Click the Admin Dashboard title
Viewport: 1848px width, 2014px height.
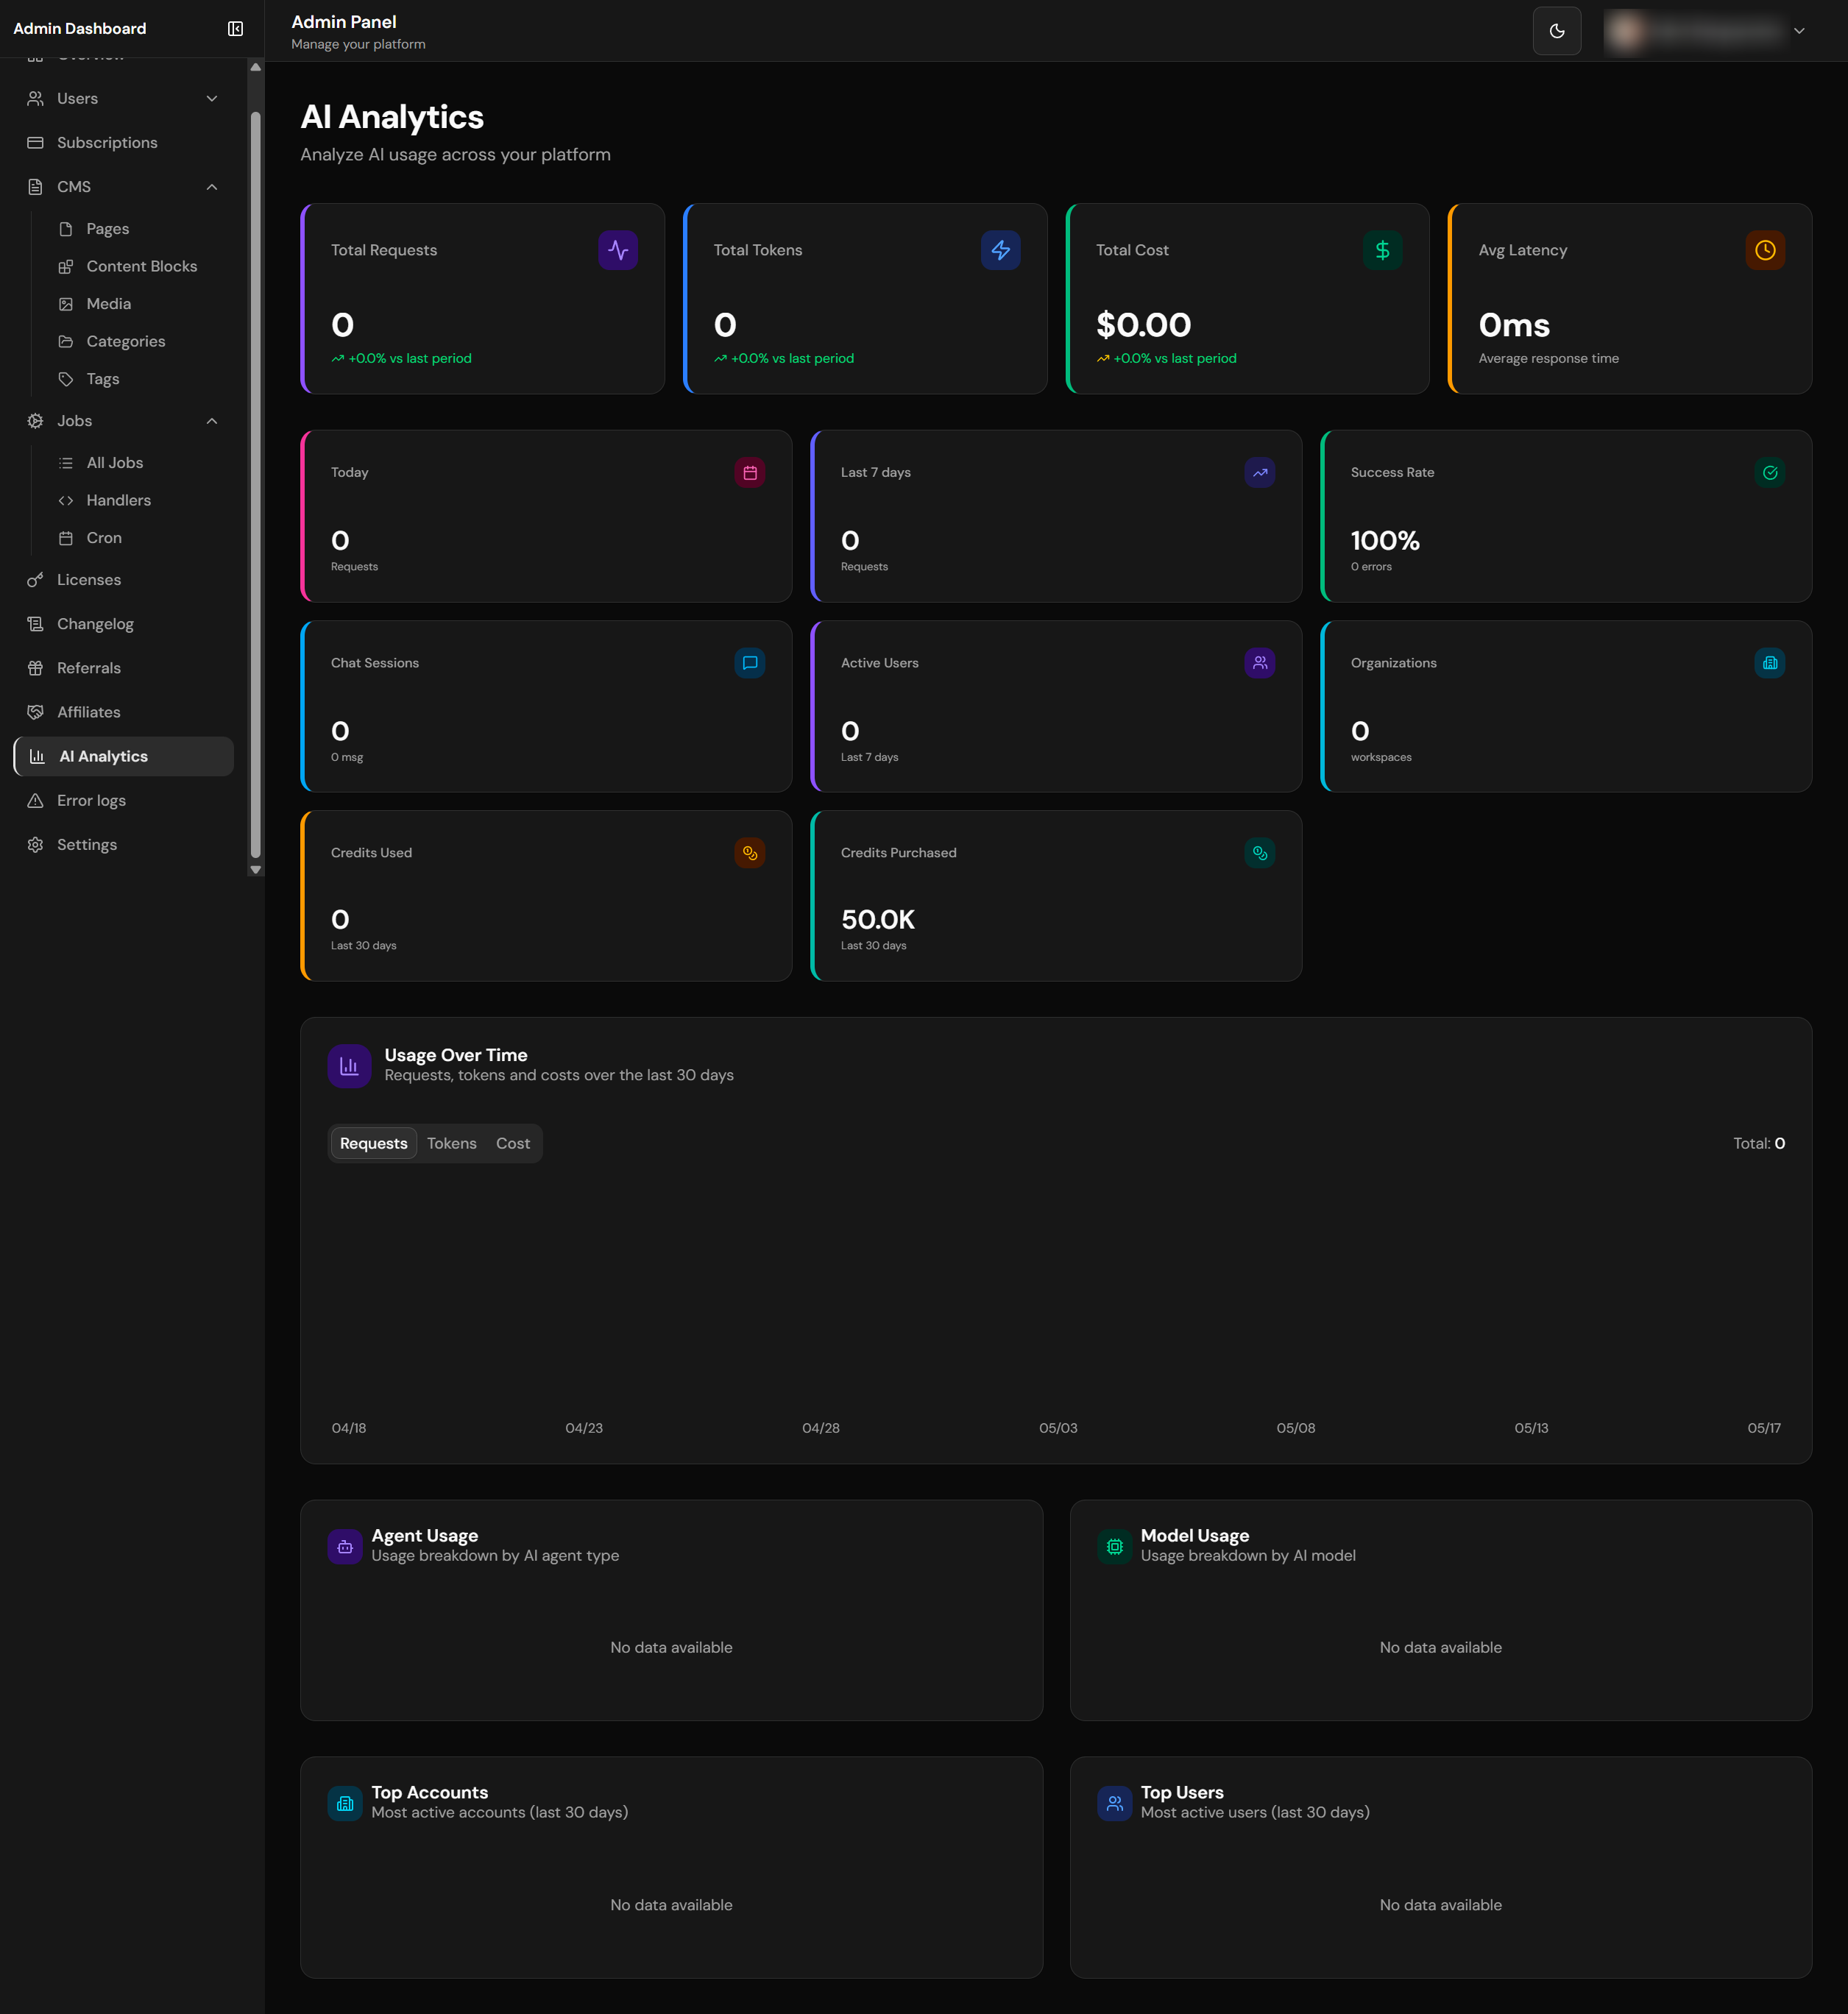click(x=80, y=29)
